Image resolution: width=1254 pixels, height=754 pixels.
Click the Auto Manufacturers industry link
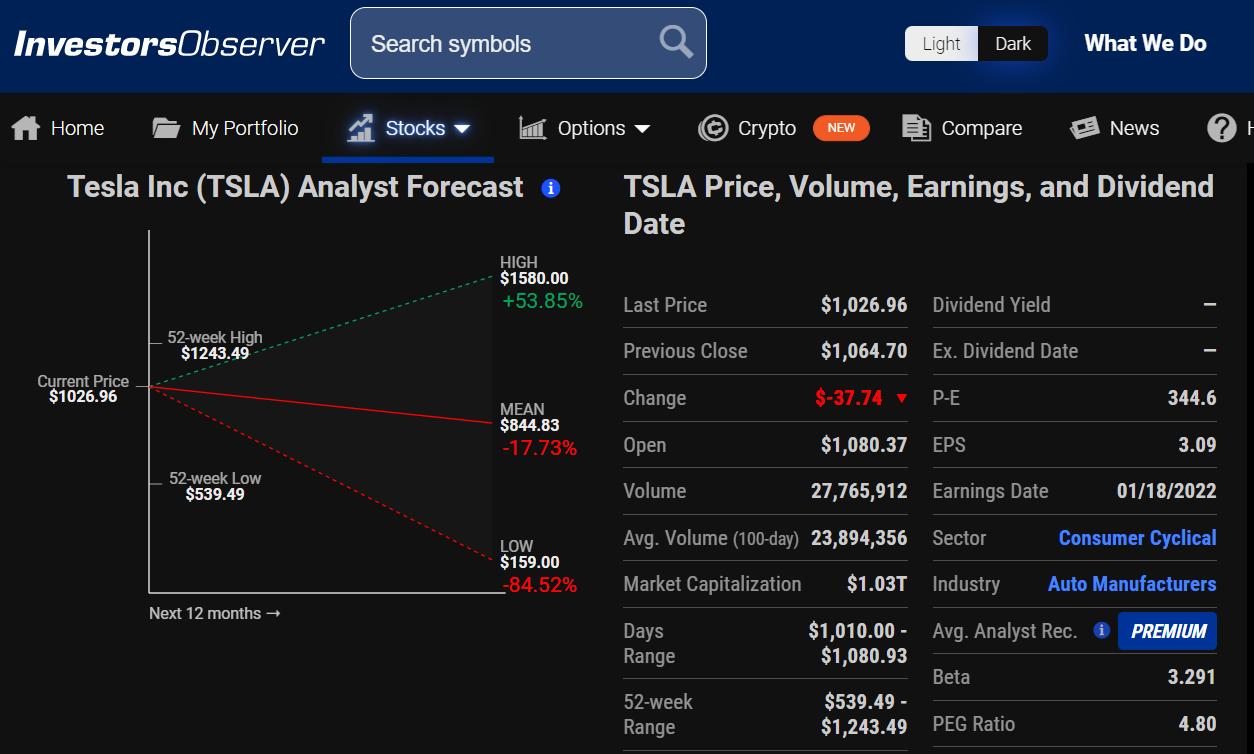pos(1132,584)
